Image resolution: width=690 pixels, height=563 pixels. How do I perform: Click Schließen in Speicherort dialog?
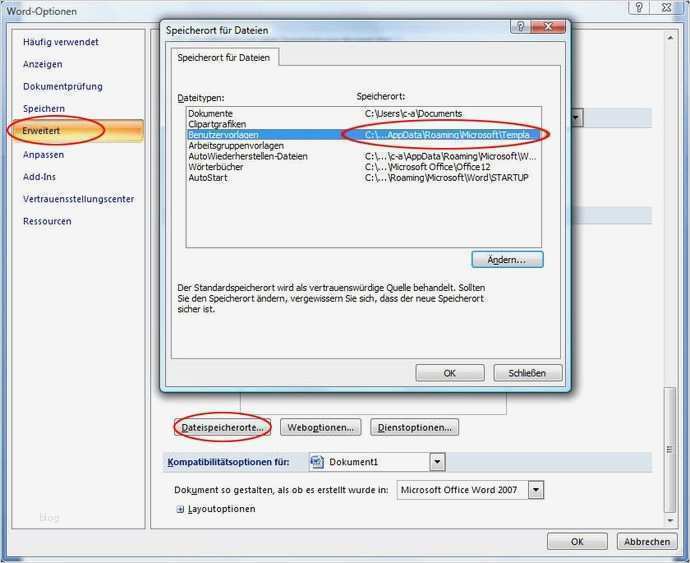click(527, 373)
